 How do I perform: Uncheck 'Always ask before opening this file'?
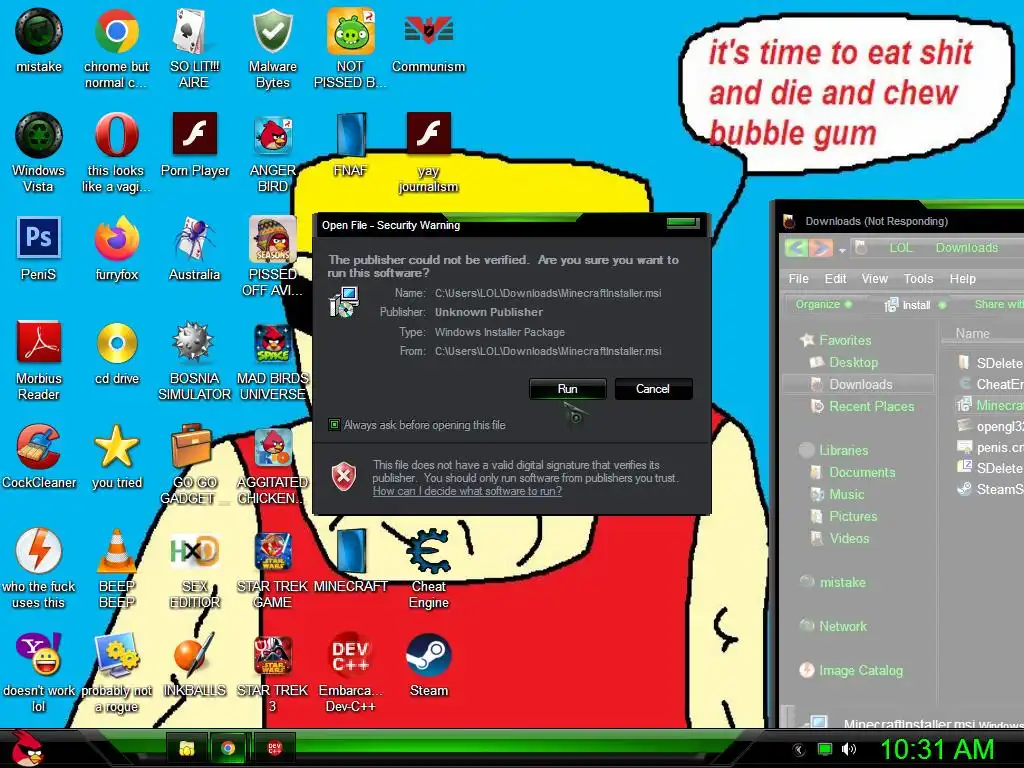pos(334,425)
